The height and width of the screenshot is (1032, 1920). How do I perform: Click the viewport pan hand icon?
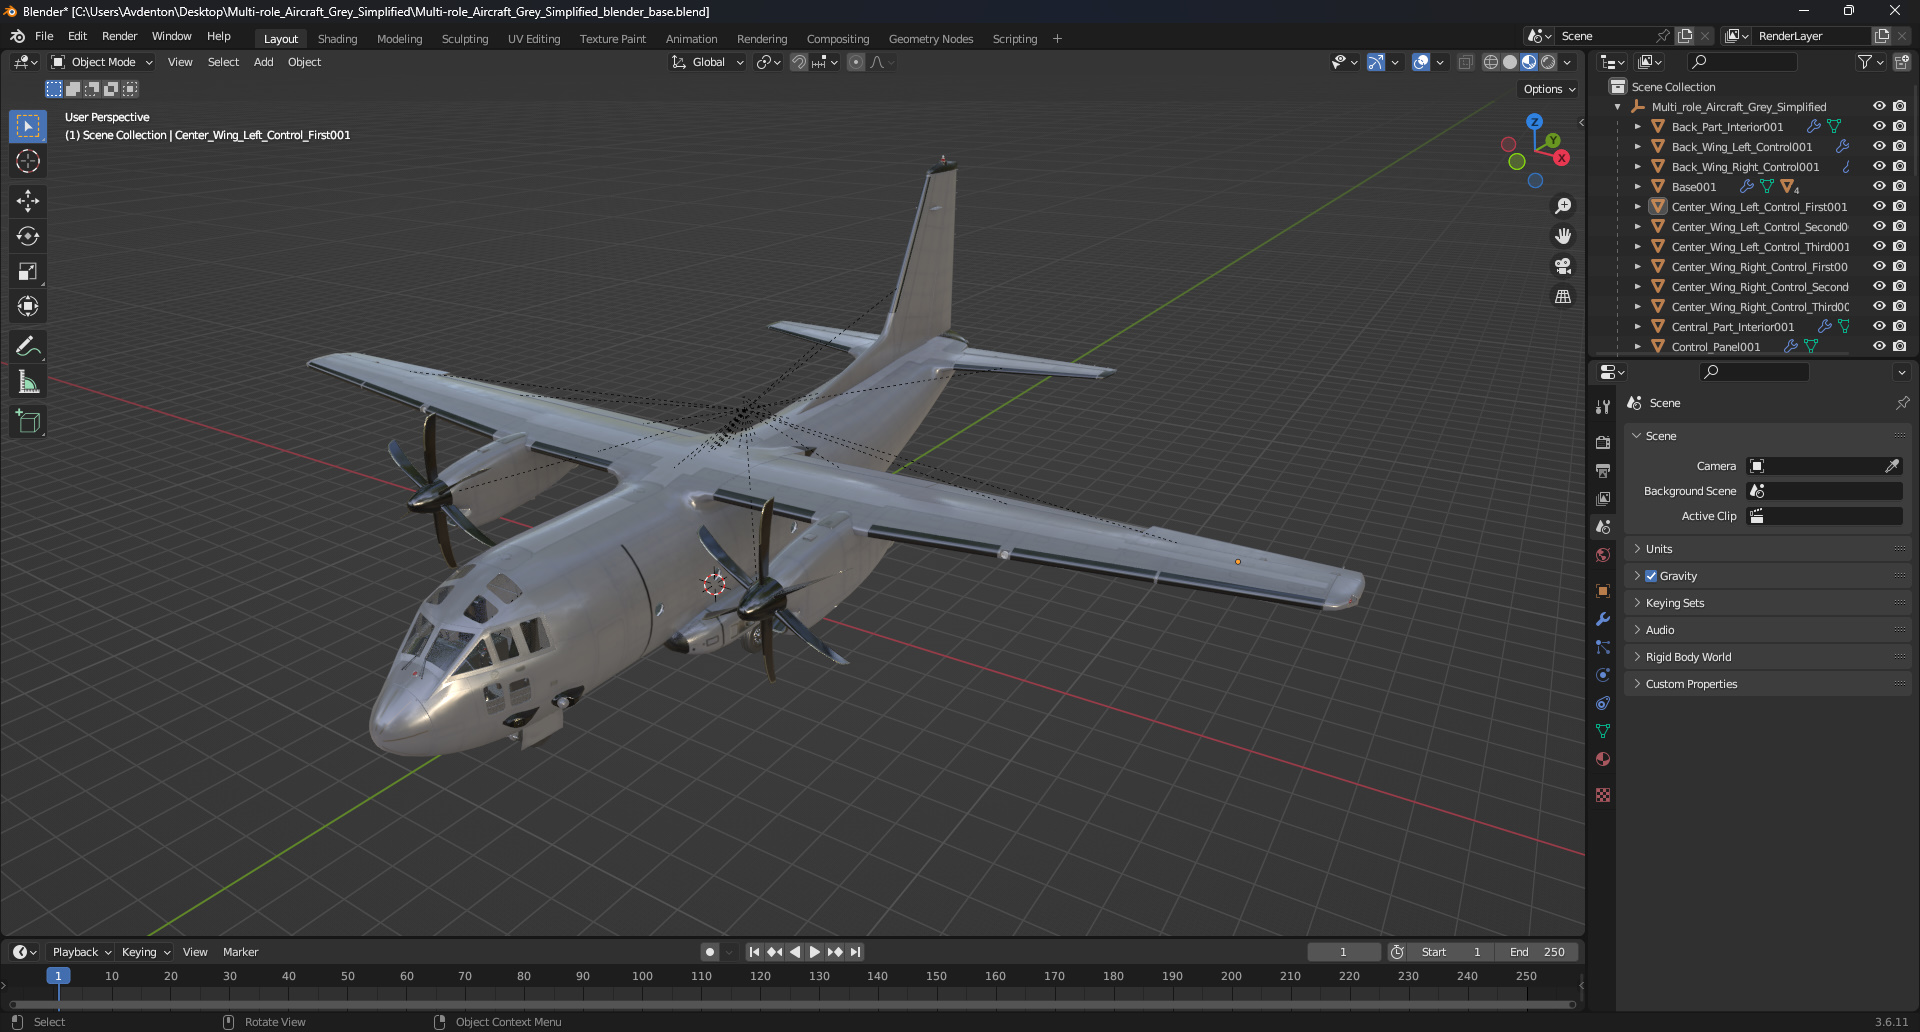1562,236
